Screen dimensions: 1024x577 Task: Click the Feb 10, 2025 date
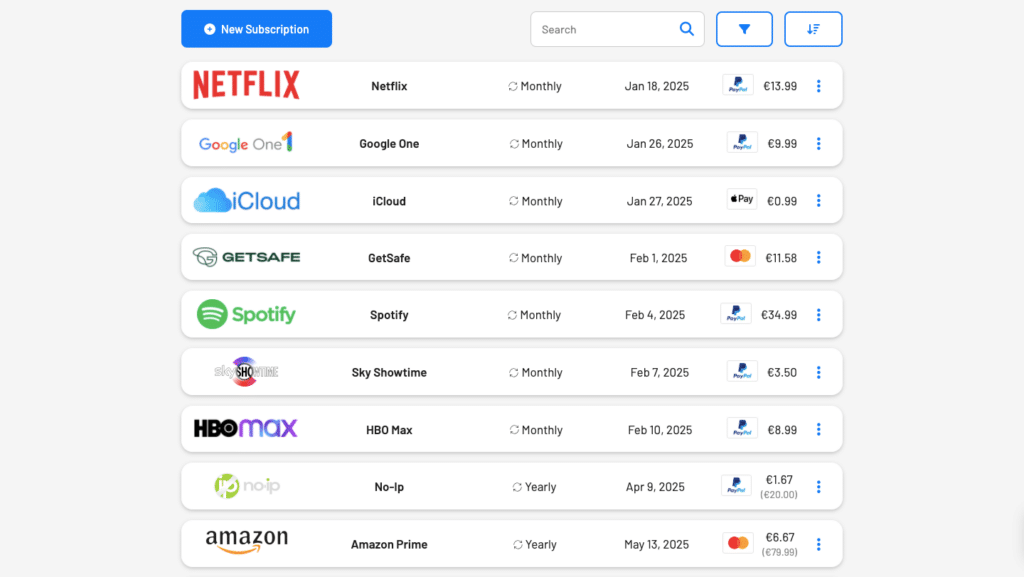[660, 429]
